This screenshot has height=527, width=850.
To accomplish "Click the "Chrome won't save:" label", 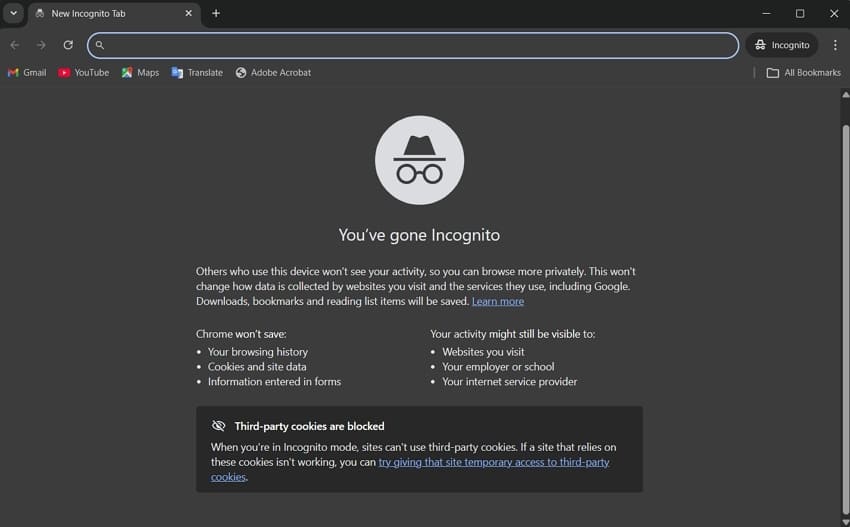I will click(241, 334).
